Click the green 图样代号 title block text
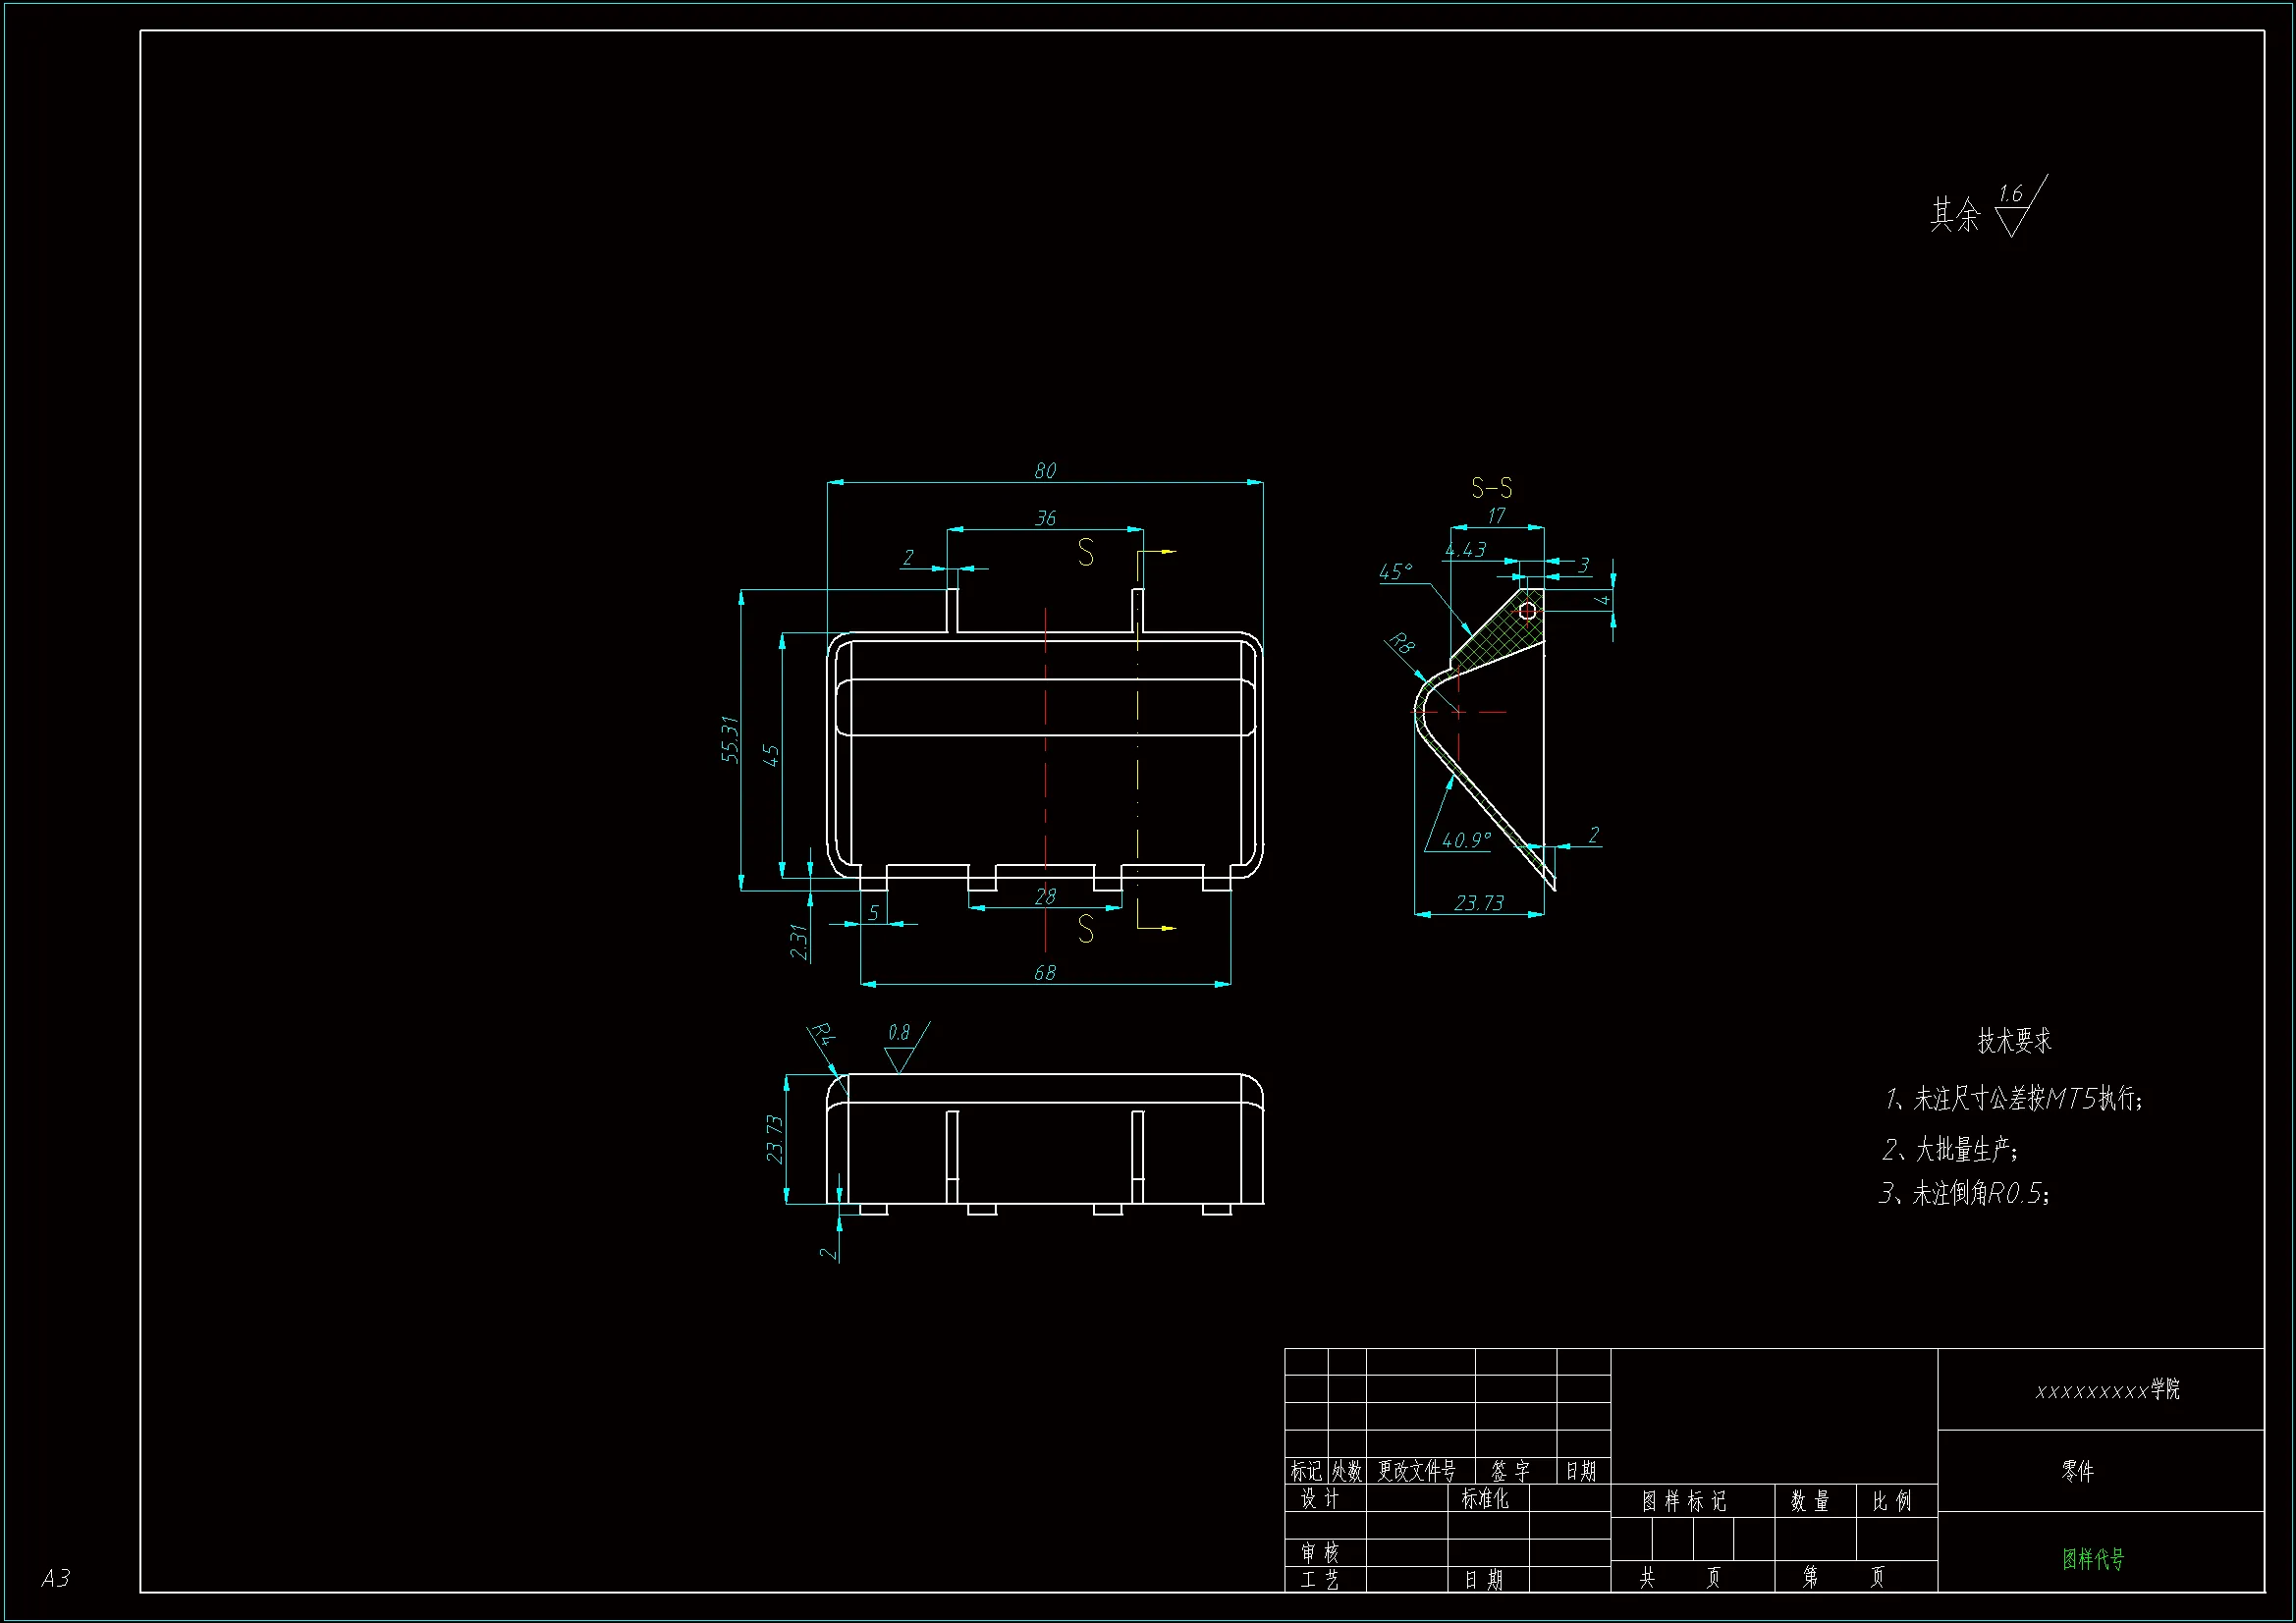This screenshot has height=1623, width=2296. coord(2093,1559)
